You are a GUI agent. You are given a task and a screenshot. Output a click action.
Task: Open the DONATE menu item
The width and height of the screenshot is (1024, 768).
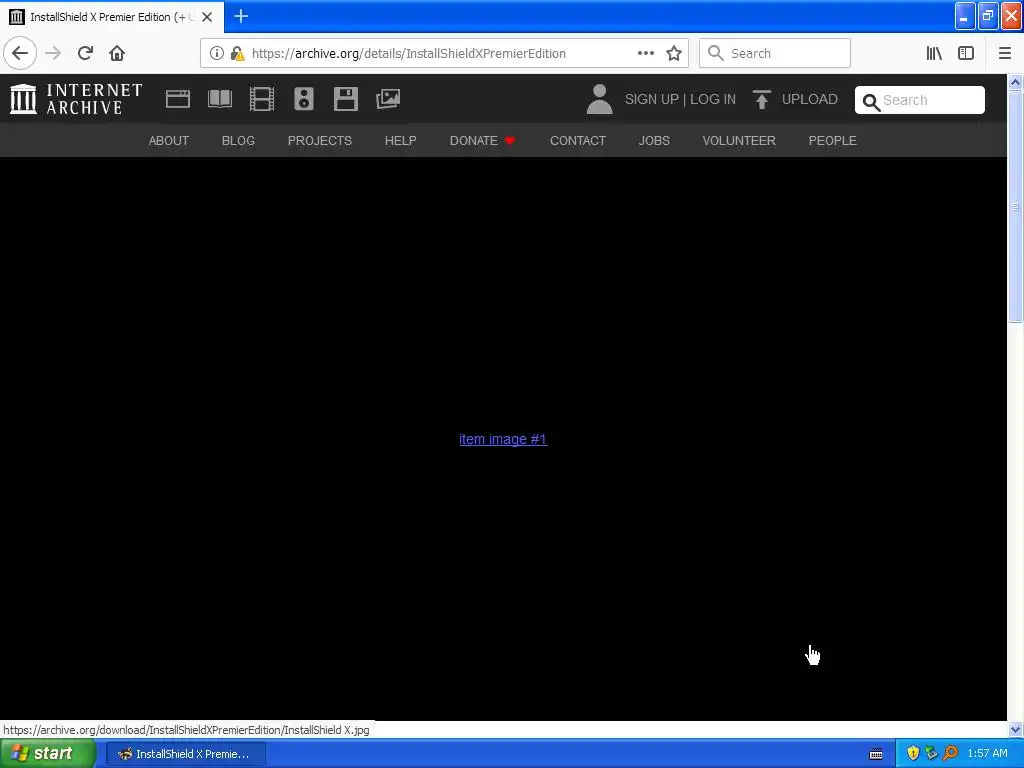[482, 140]
